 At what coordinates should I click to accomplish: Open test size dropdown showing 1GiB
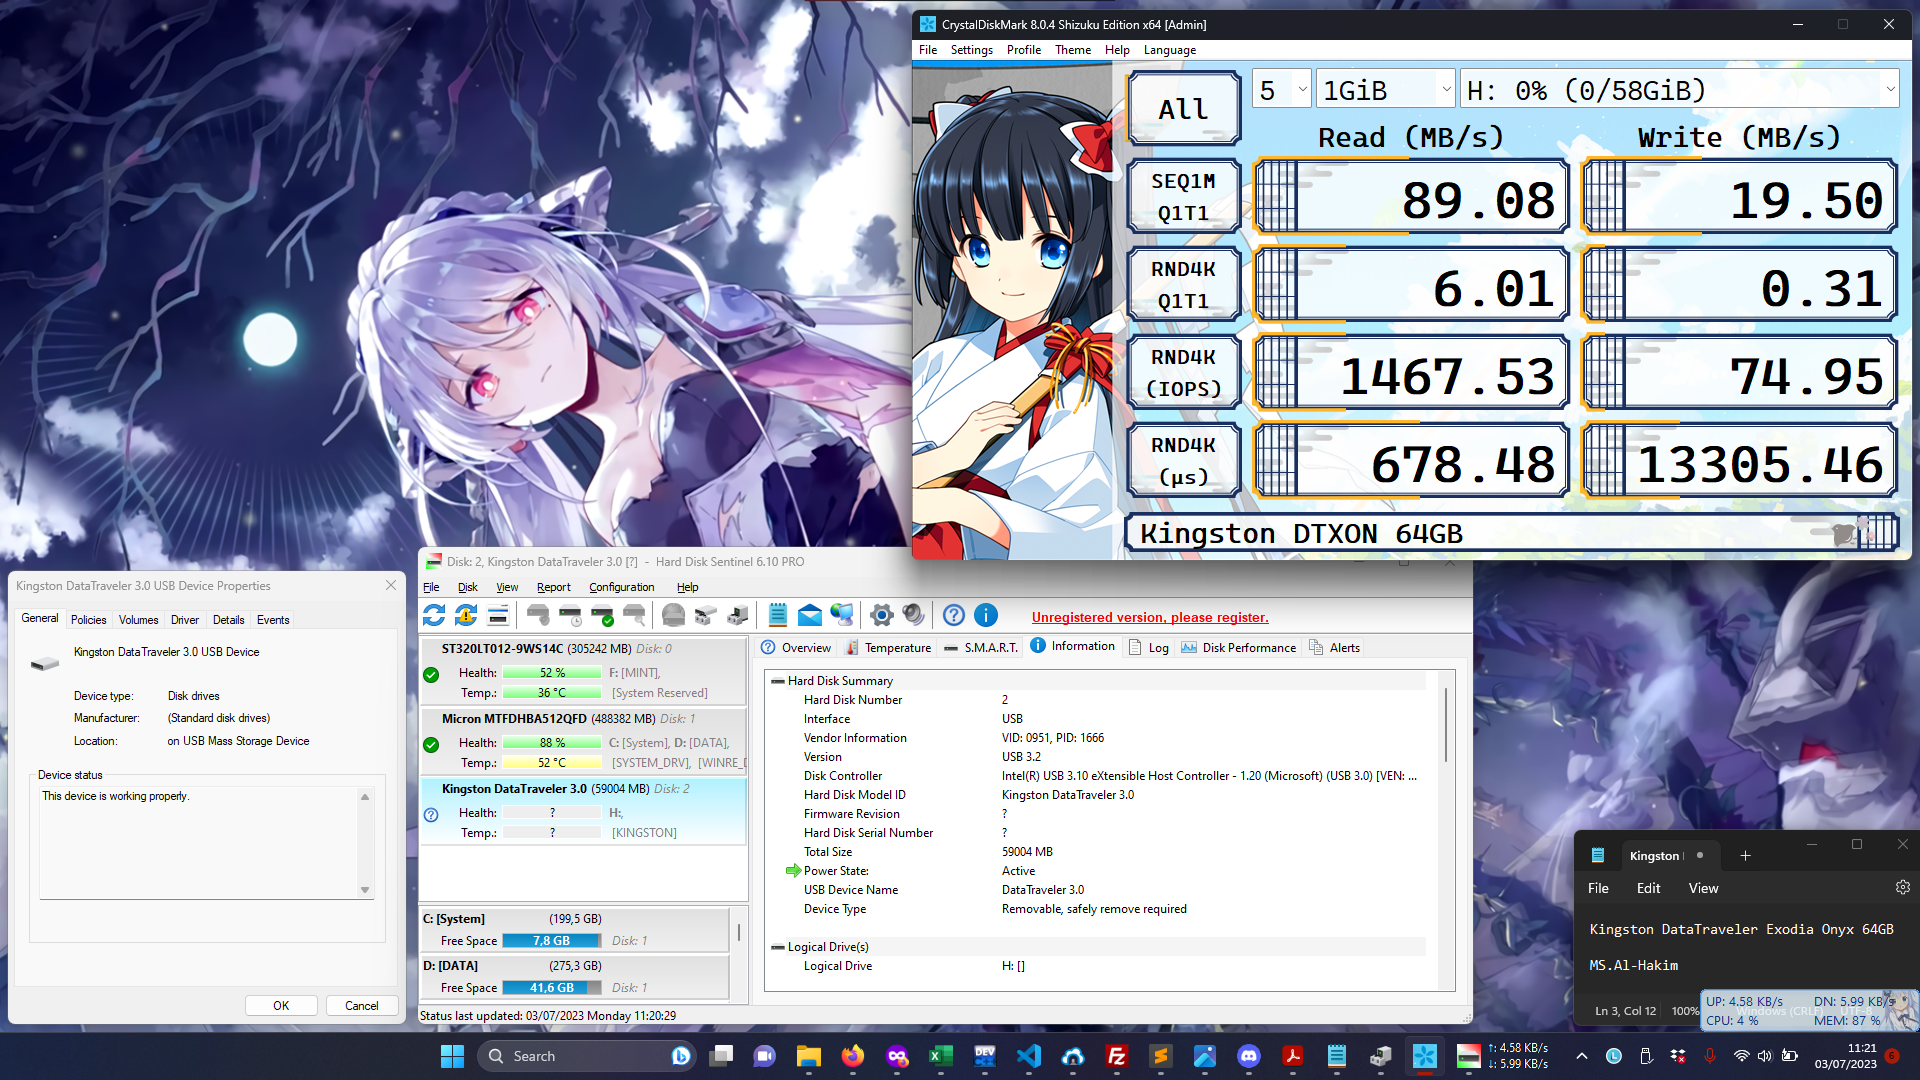[x=1386, y=90]
